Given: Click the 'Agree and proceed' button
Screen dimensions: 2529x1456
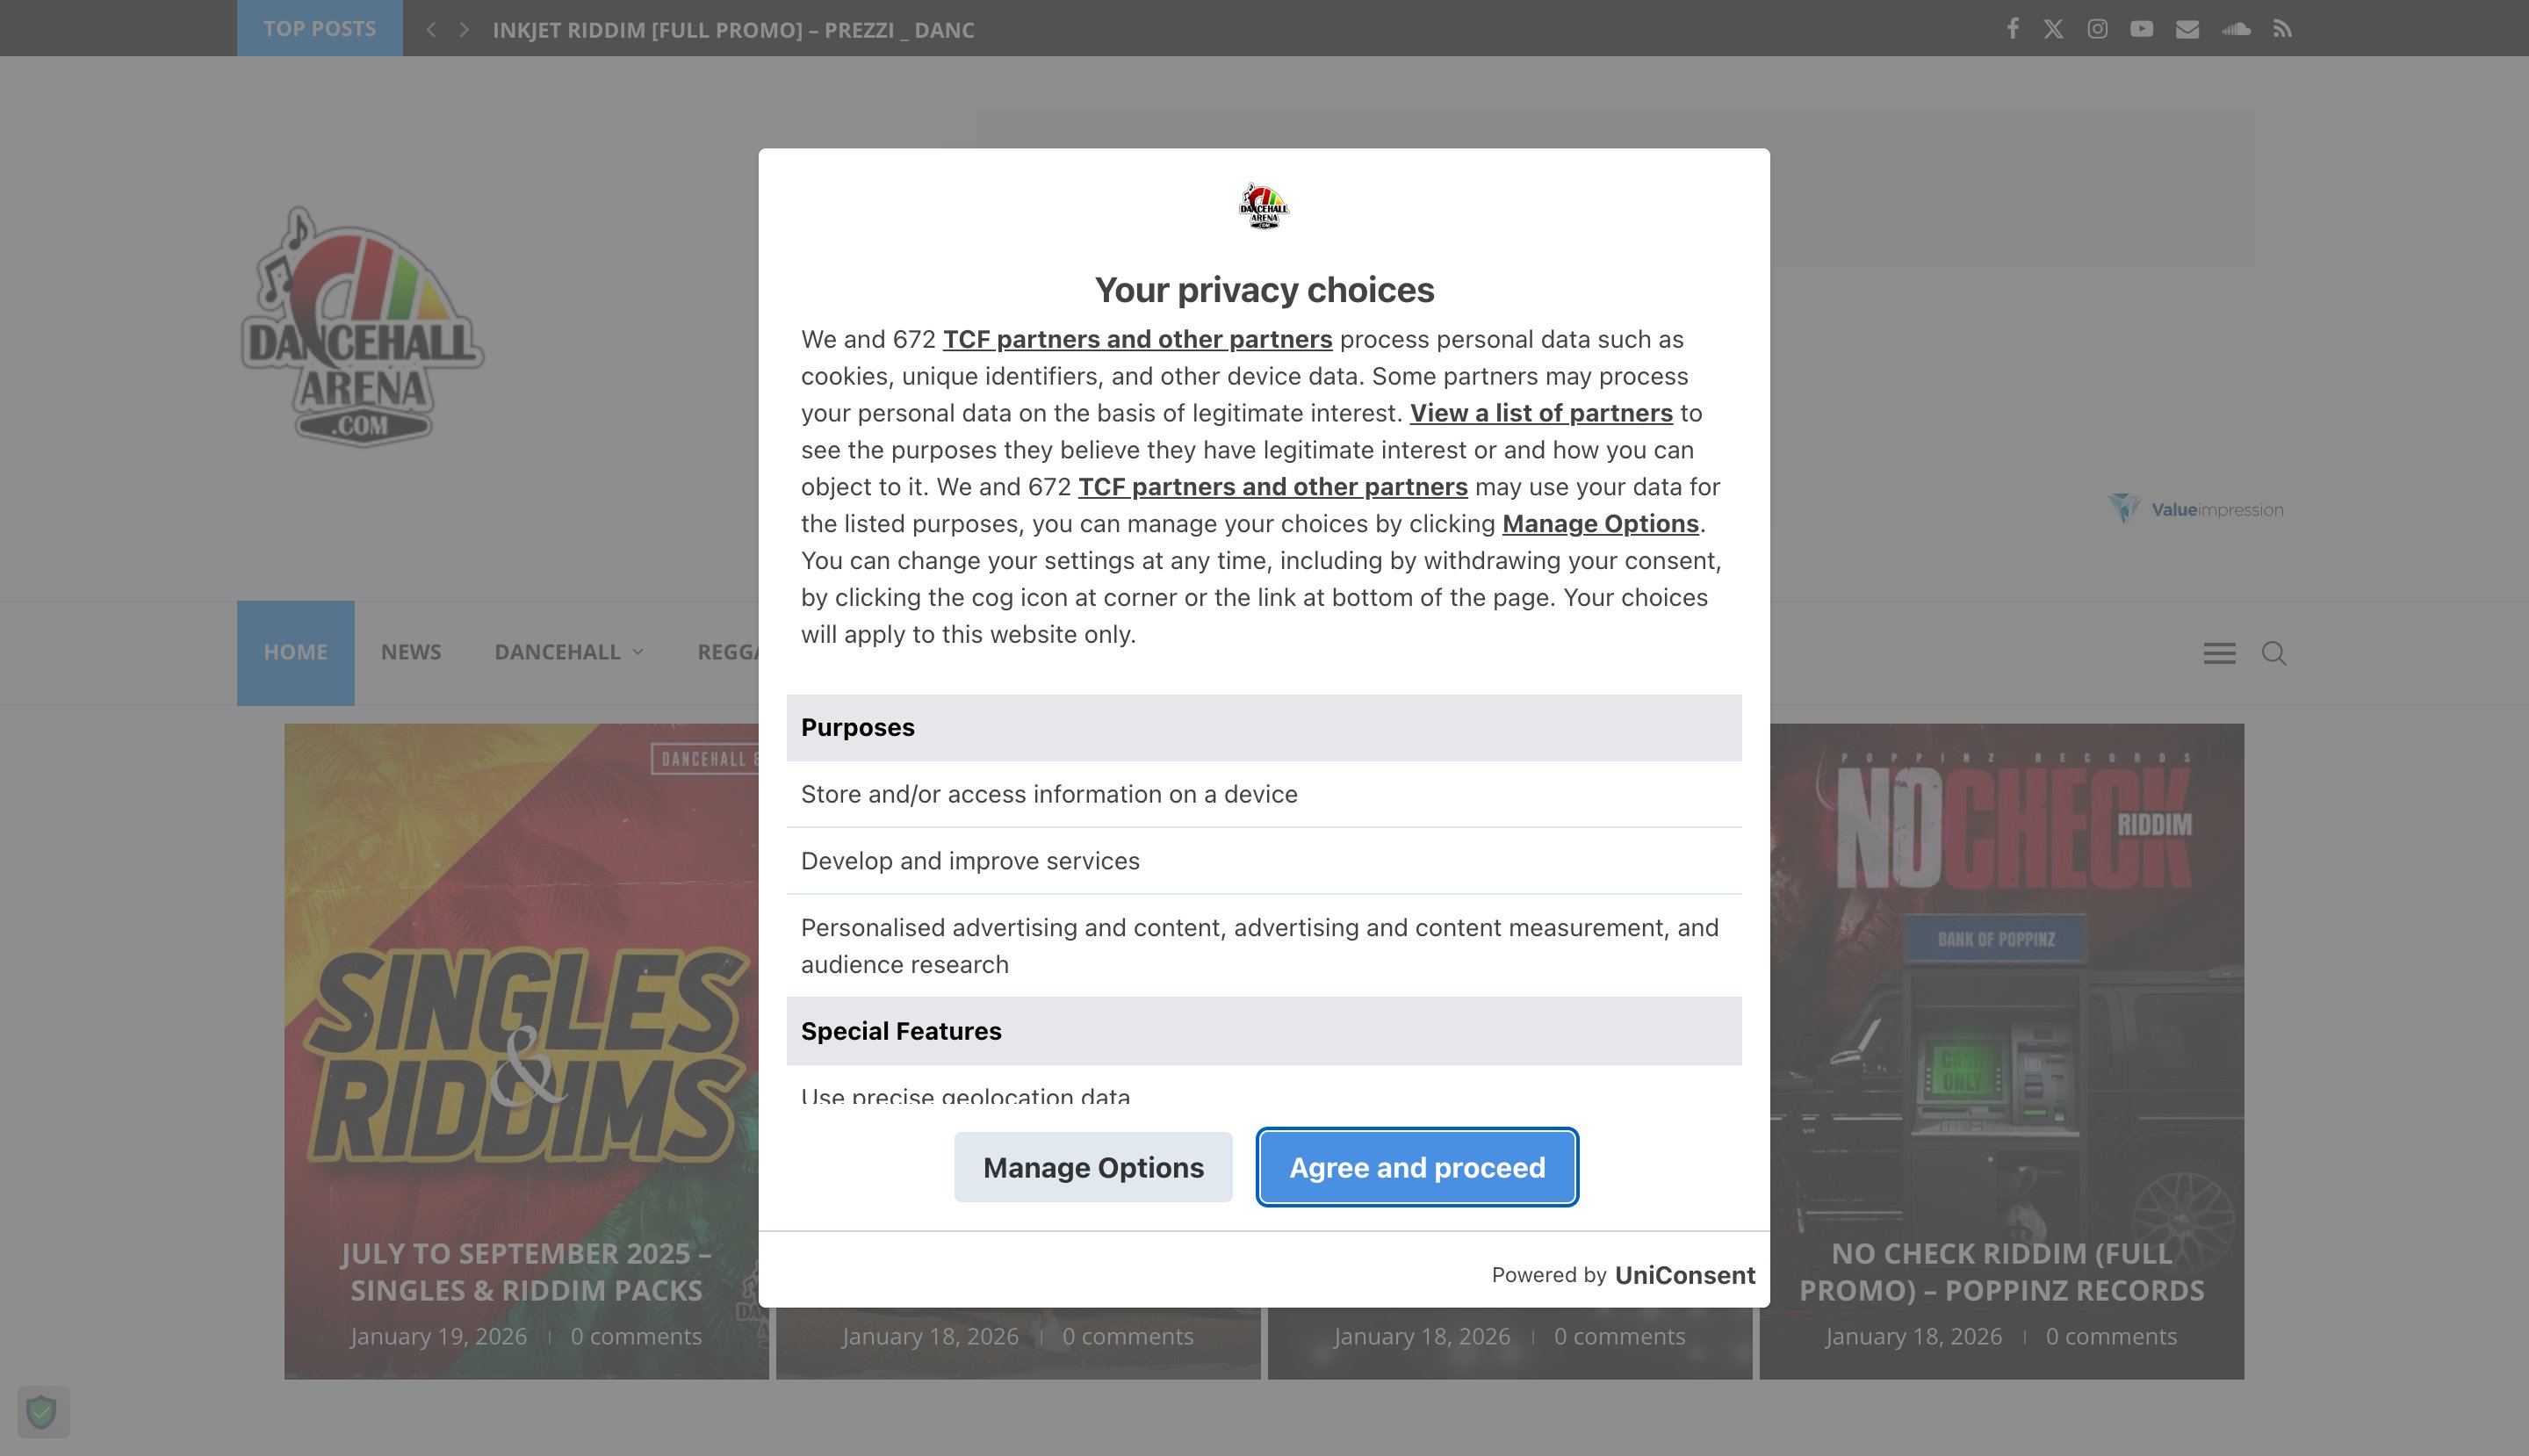Looking at the screenshot, I should (1416, 1166).
